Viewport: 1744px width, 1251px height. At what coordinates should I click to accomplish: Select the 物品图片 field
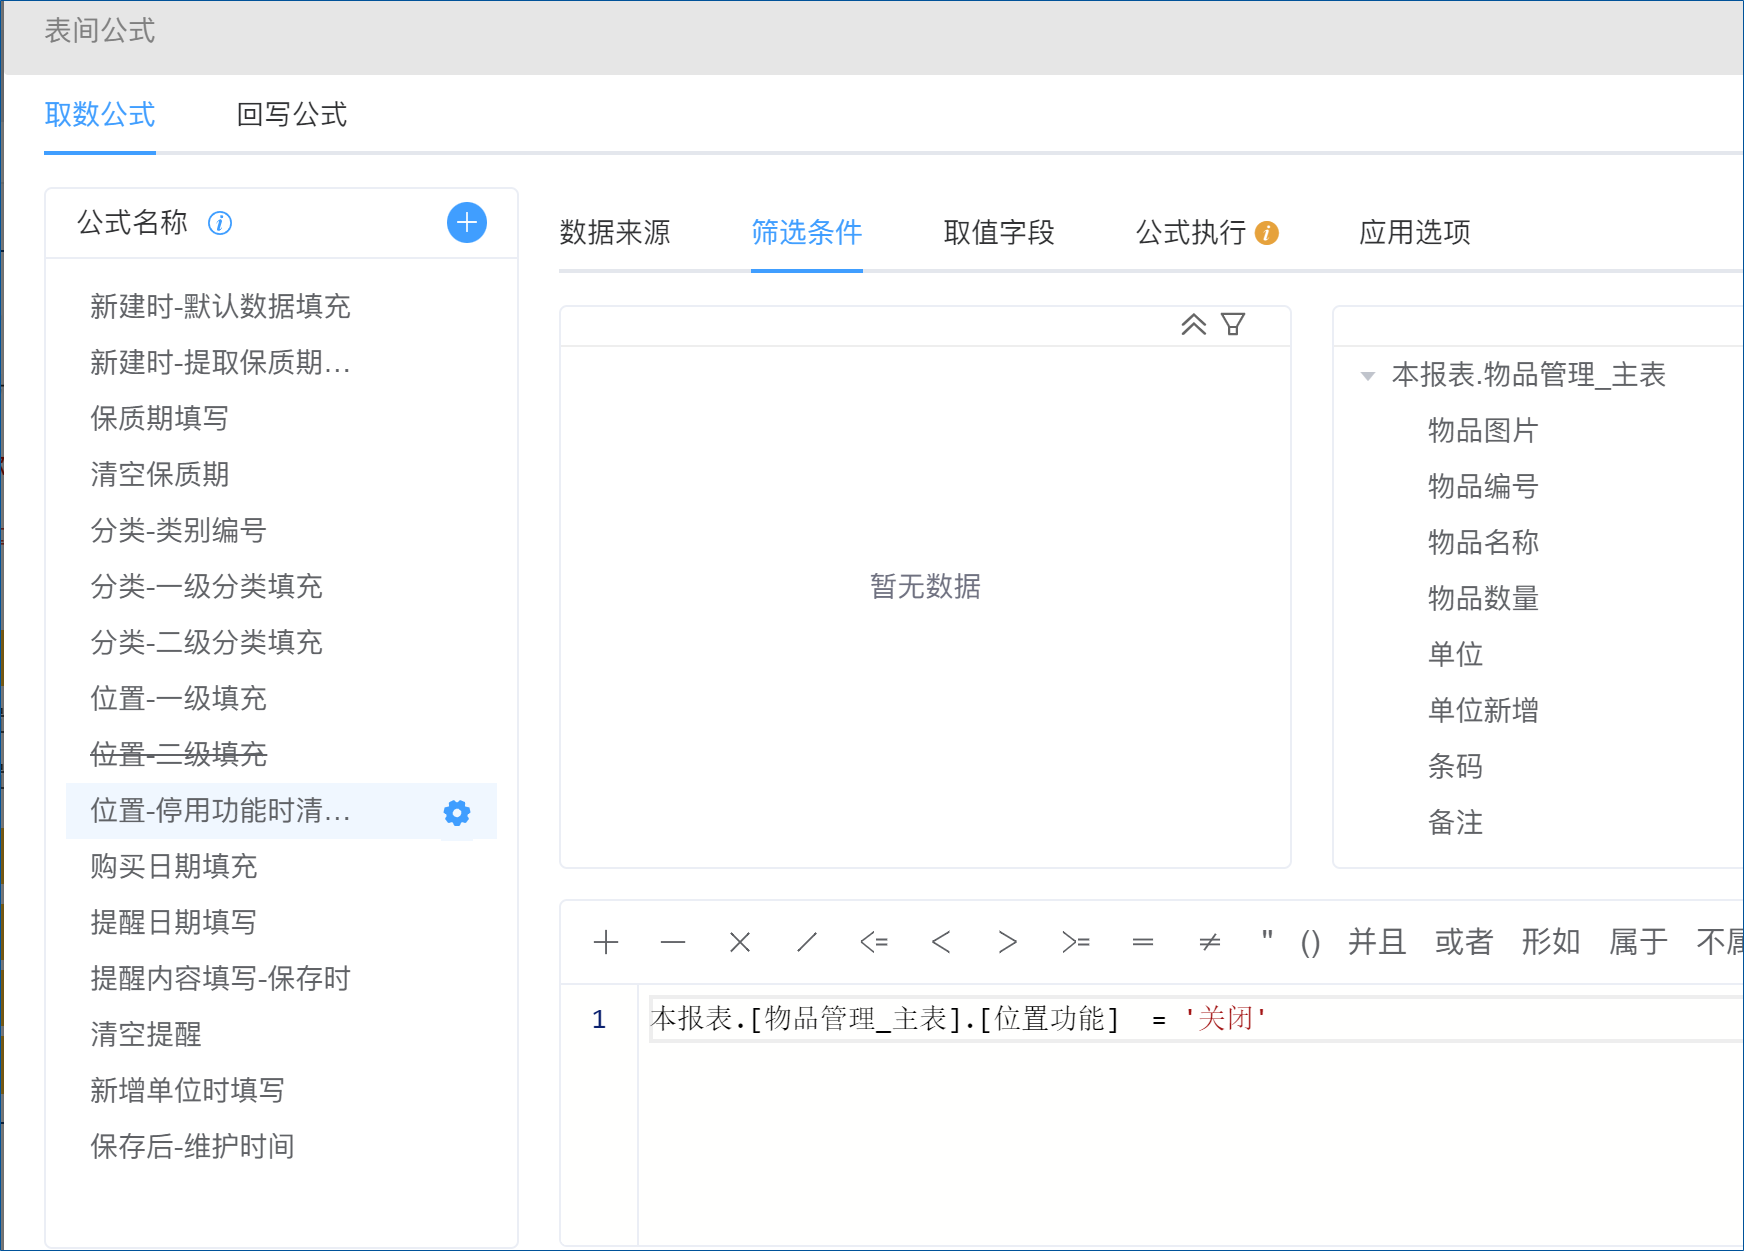click(1483, 430)
